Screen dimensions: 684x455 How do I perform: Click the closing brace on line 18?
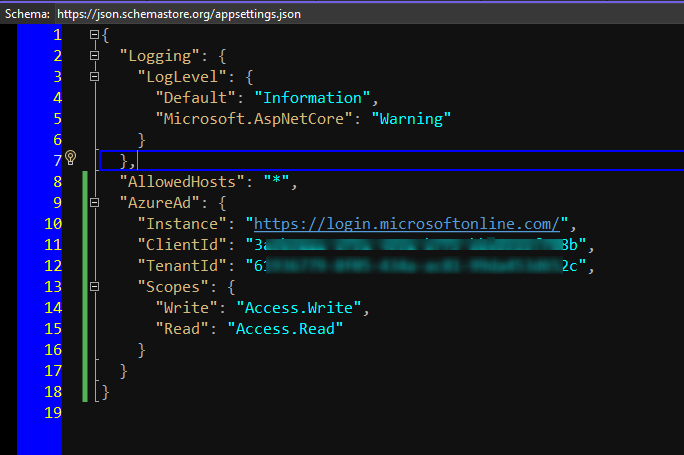click(104, 390)
